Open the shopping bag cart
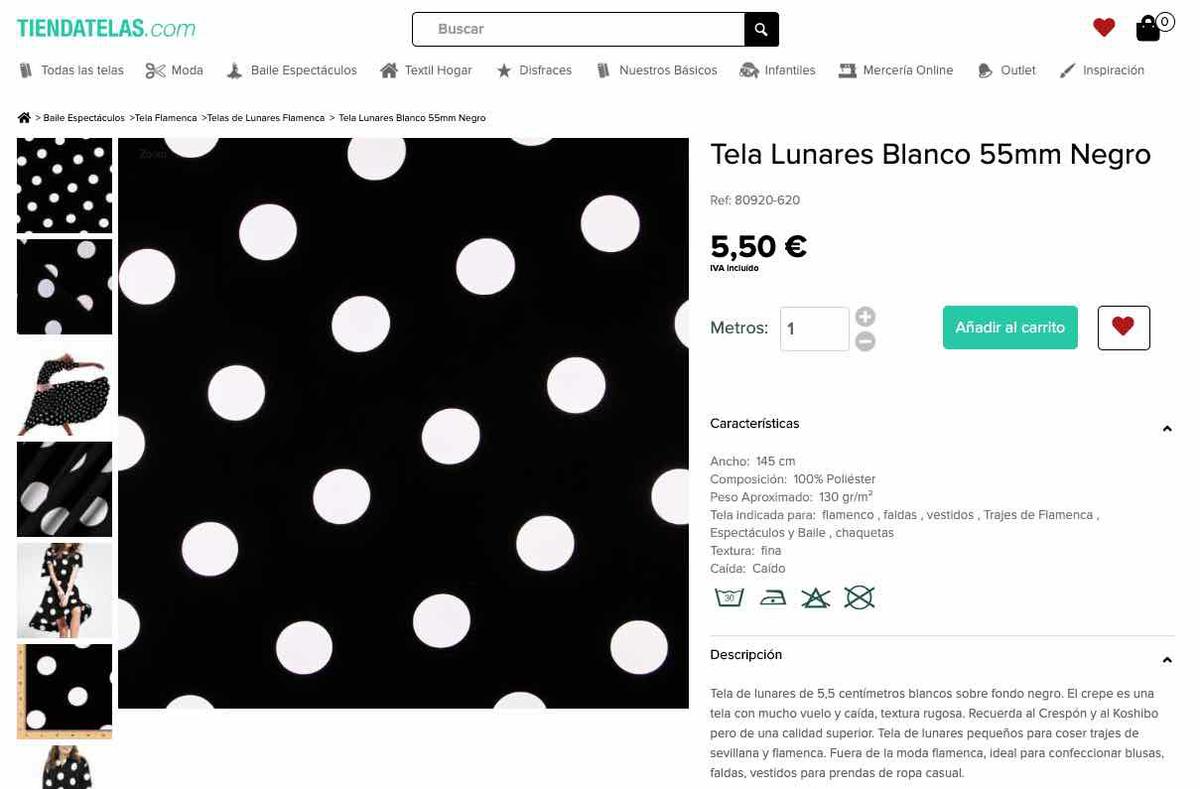This screenshot has width=1200, height=789. pyautogui.click(x=1149, y=28)
